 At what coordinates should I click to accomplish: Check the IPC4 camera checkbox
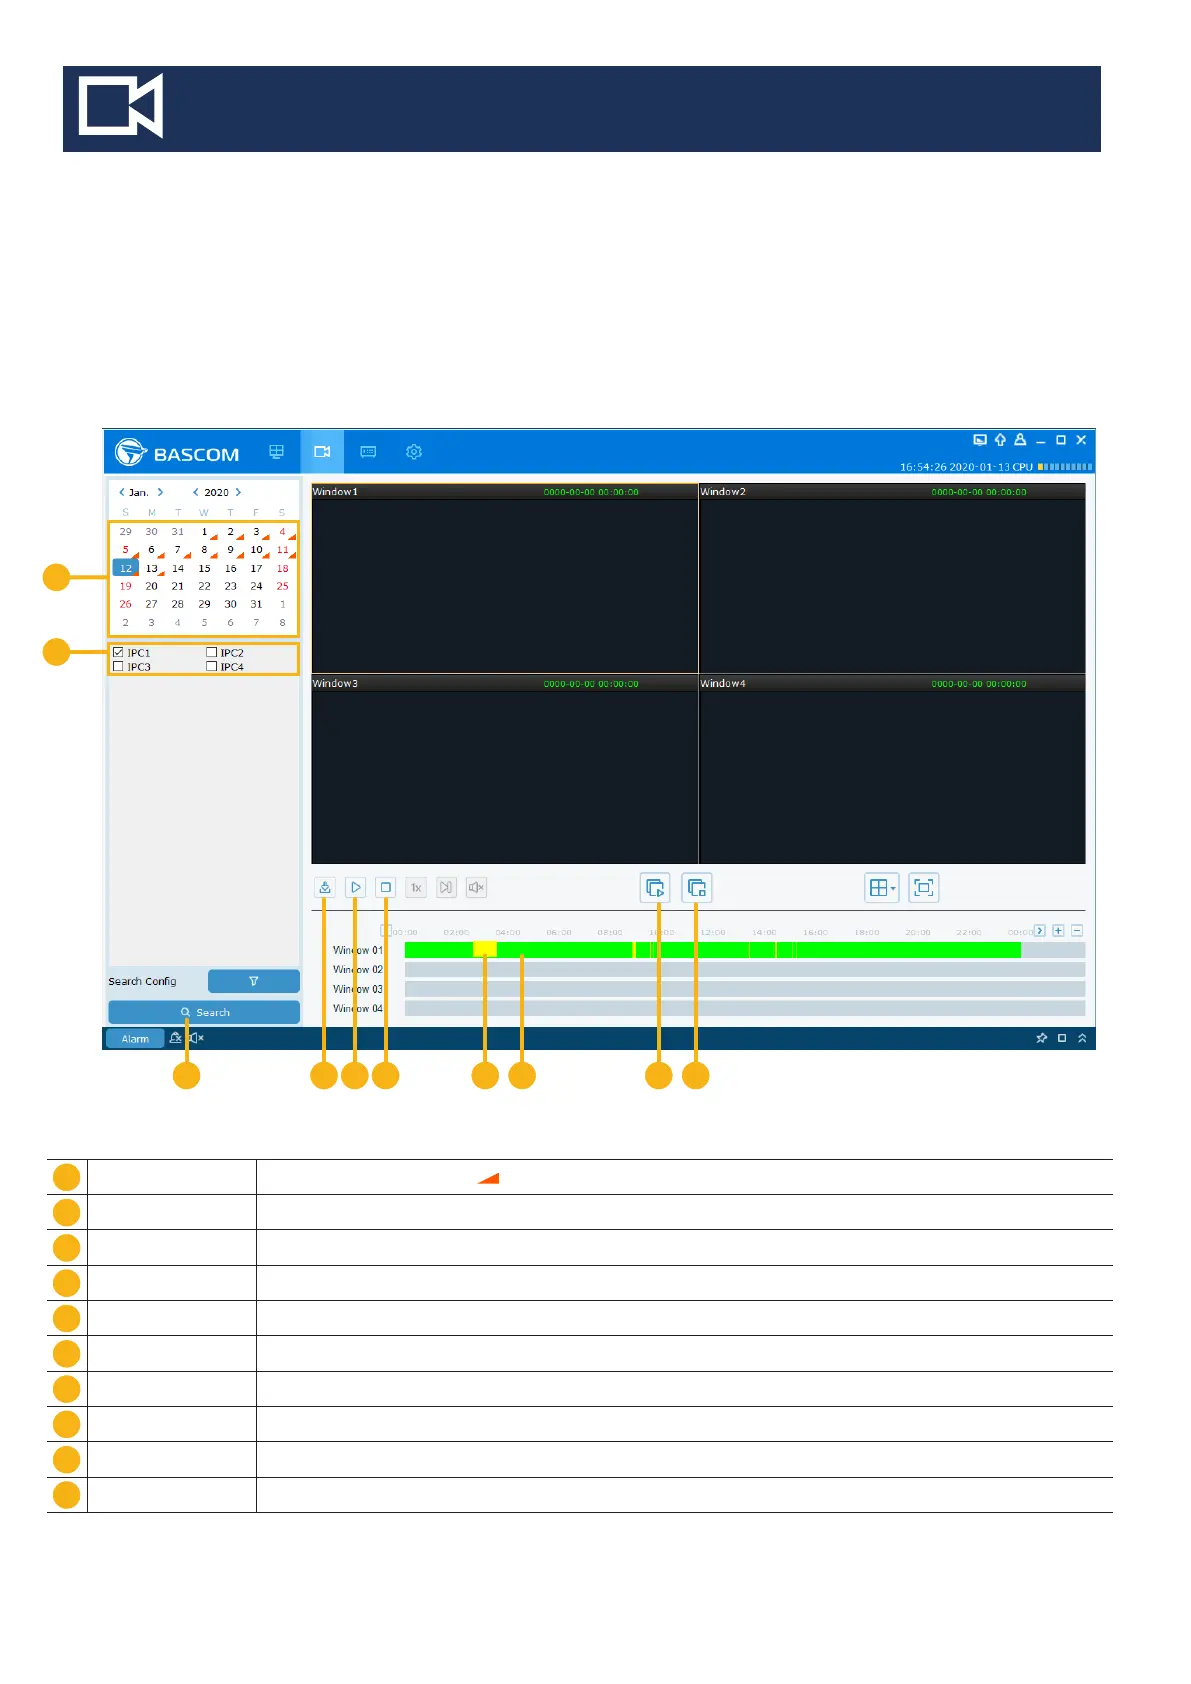point(211,666)
